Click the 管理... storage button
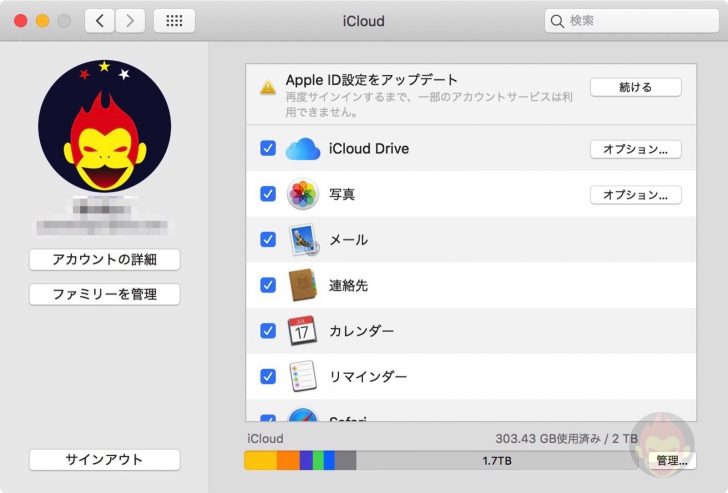The width and height of the screenshot is (728, 493). tap(671, 461)
